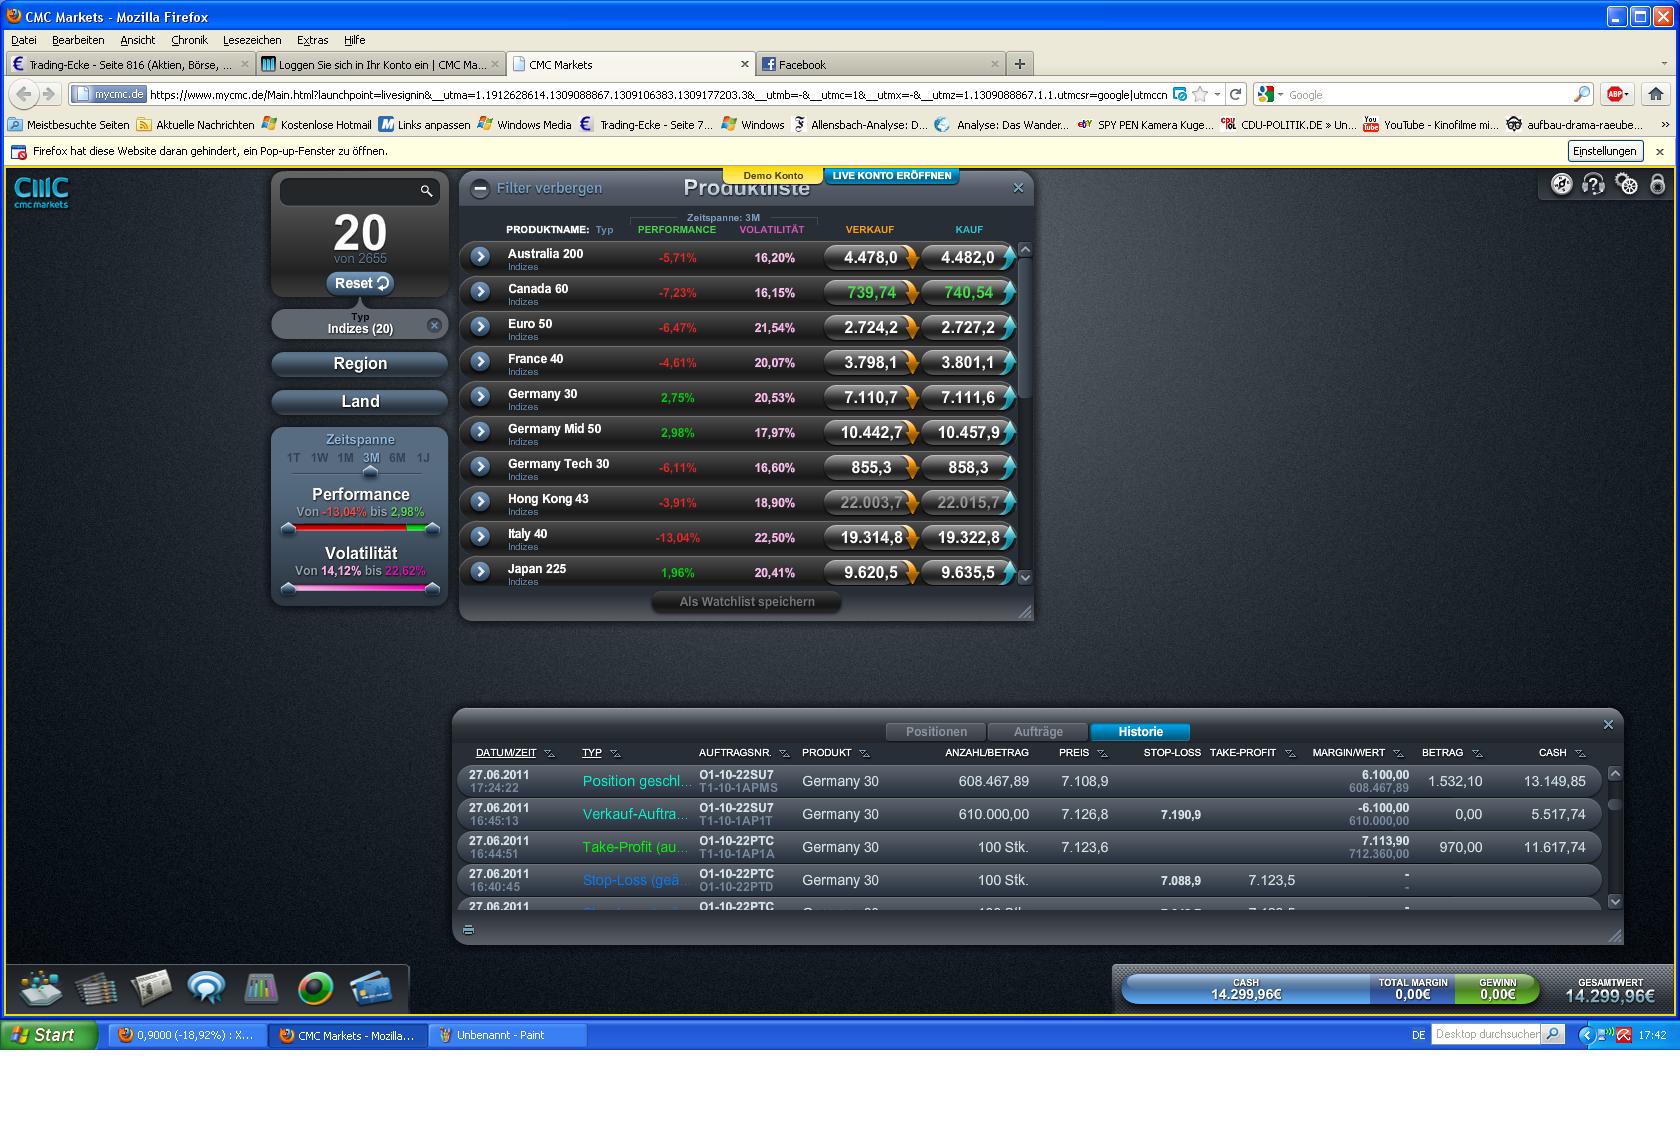Open the credit card payments icon in dock
Image resolution: width=1680 pixels, height=1142 pixels.
click(x=370, y=989)
